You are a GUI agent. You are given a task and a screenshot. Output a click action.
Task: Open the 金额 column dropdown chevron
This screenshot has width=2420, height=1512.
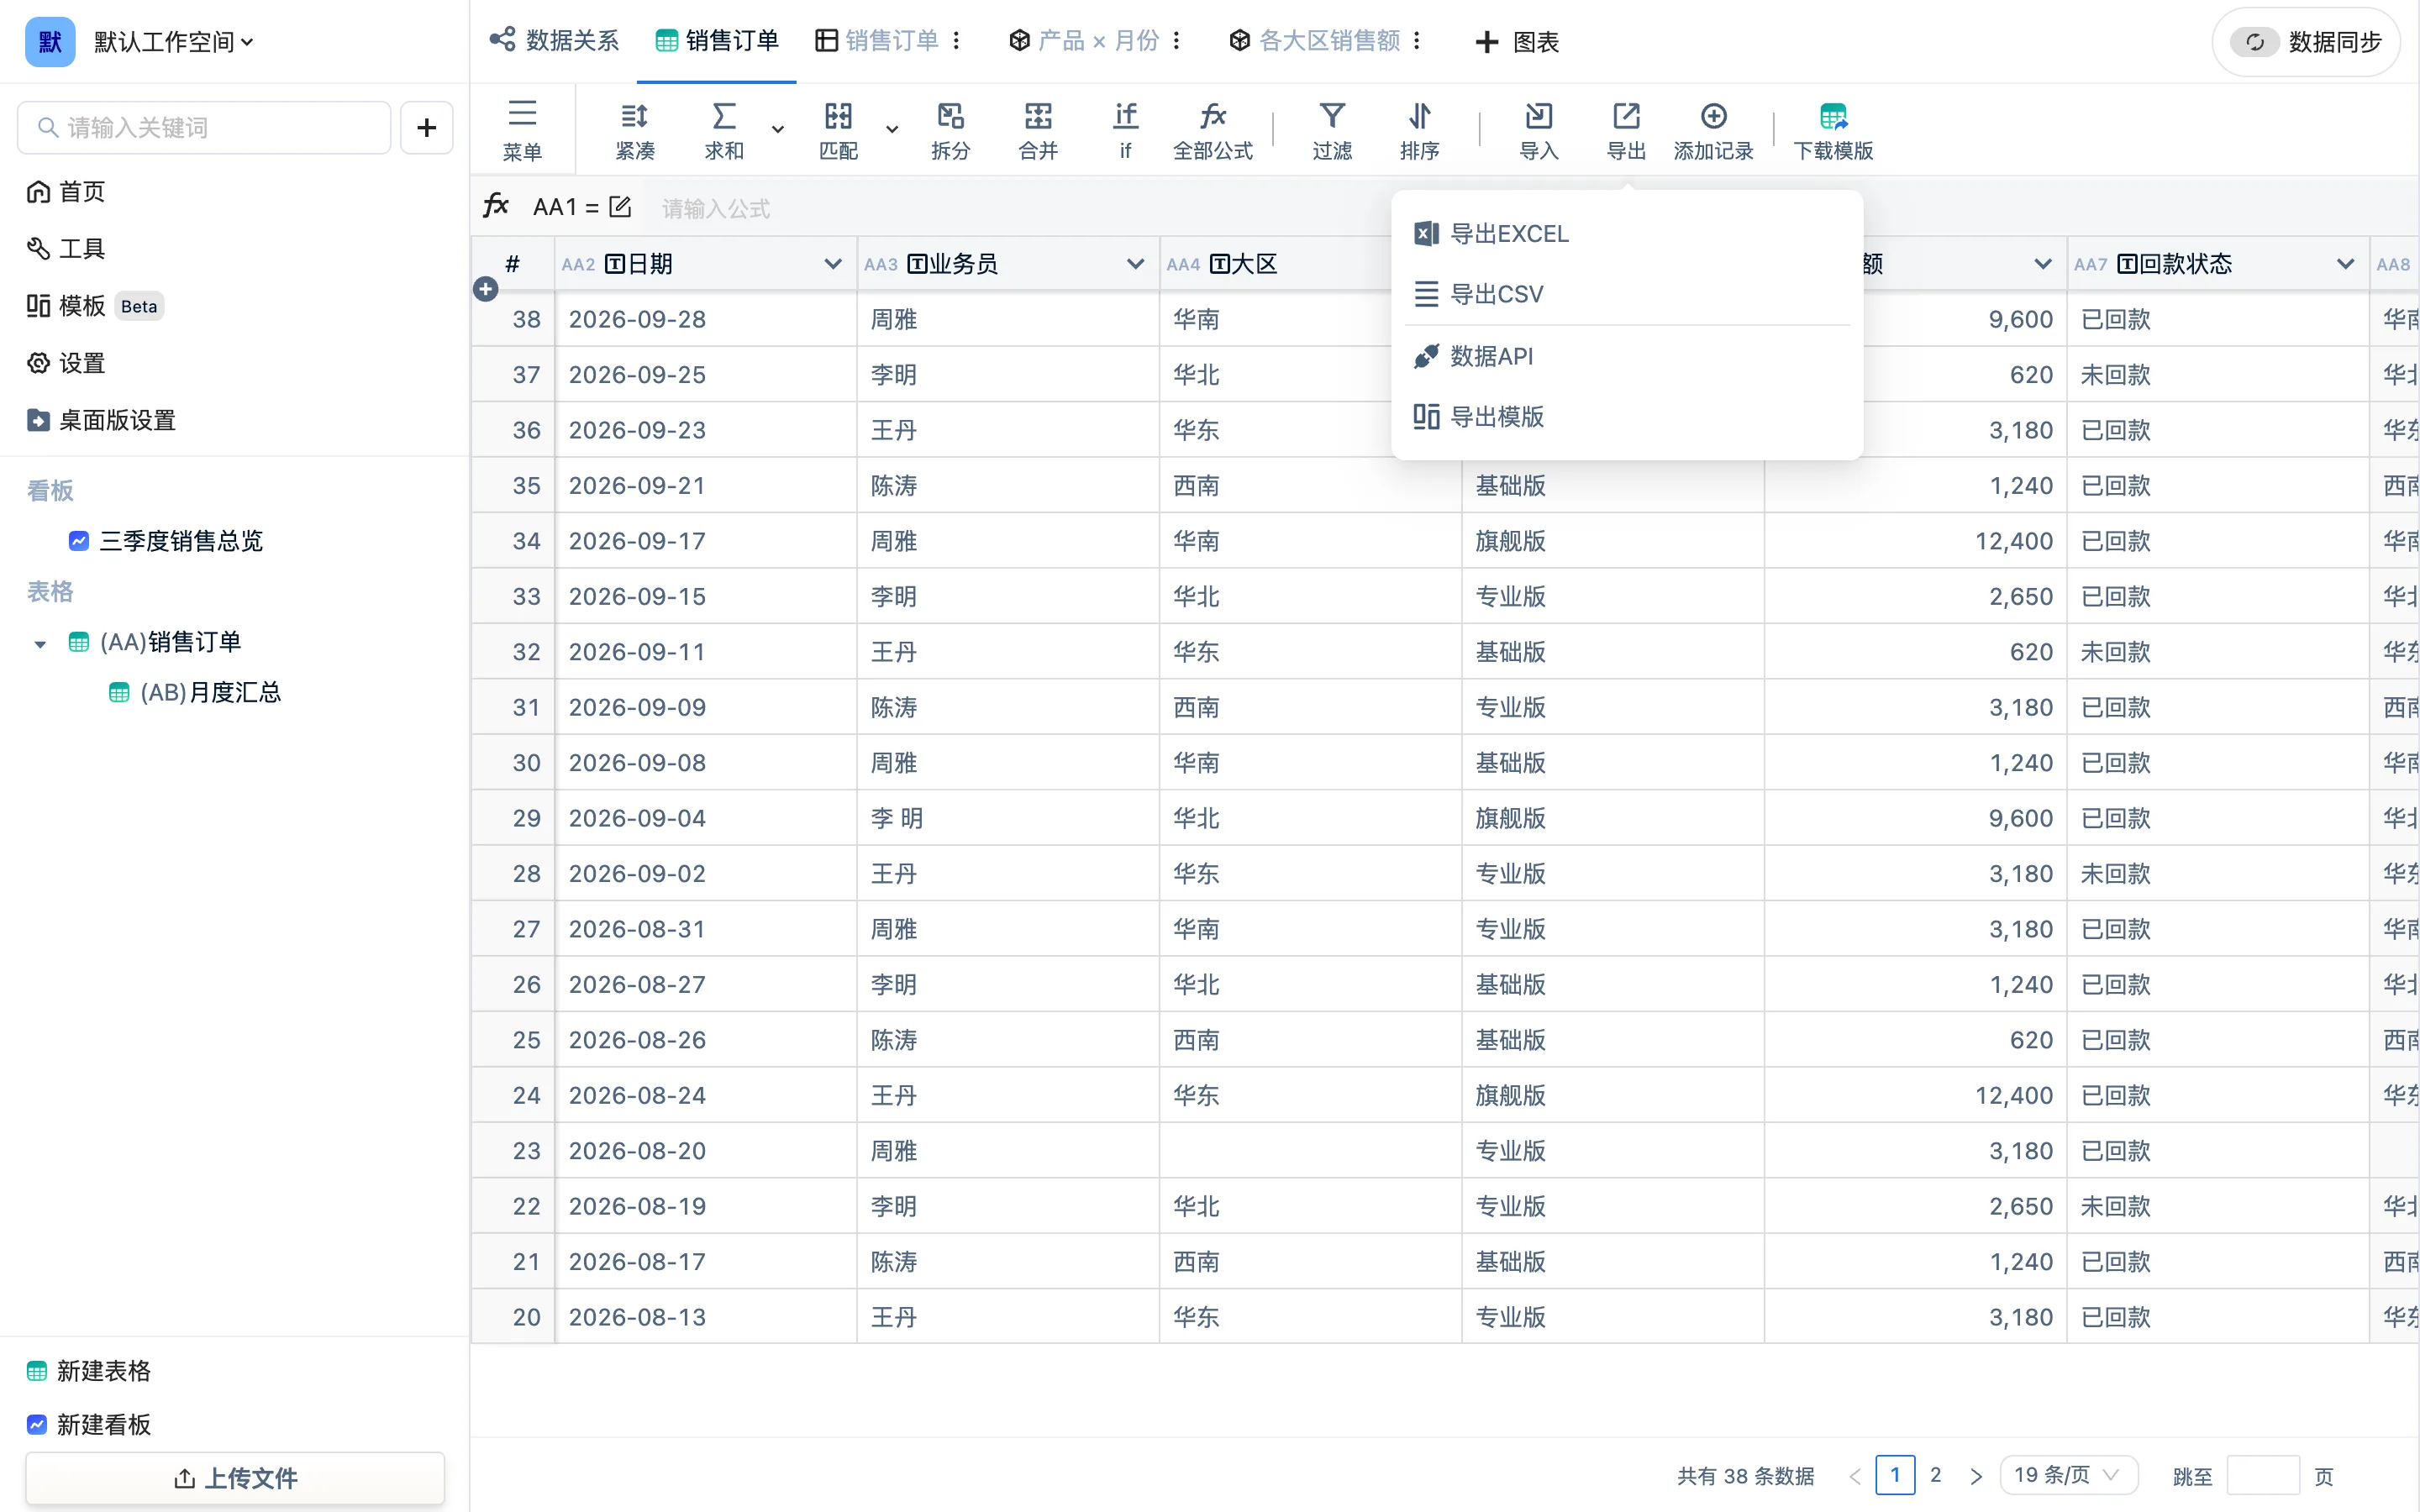[x=2043, y=264]
